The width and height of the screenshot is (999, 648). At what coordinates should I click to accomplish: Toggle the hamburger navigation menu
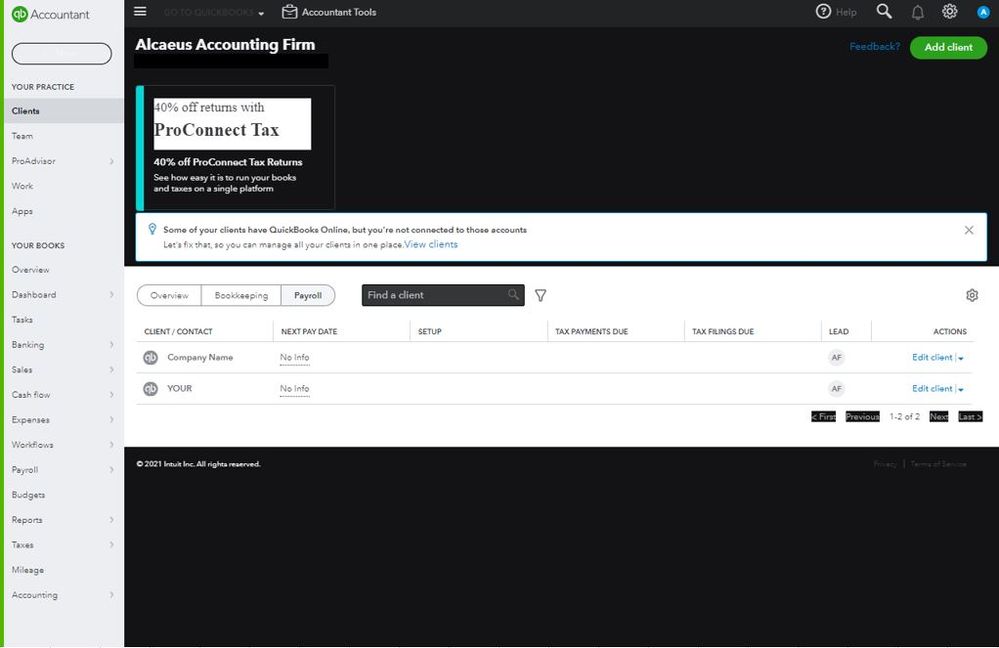pos(140,11)
